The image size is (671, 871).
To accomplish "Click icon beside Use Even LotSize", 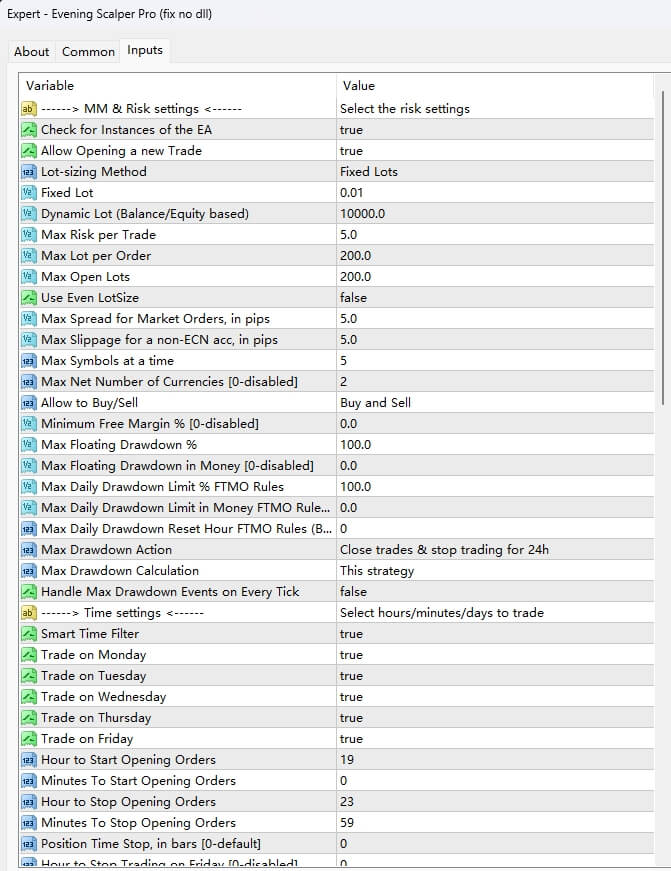I will pos(28,298).
